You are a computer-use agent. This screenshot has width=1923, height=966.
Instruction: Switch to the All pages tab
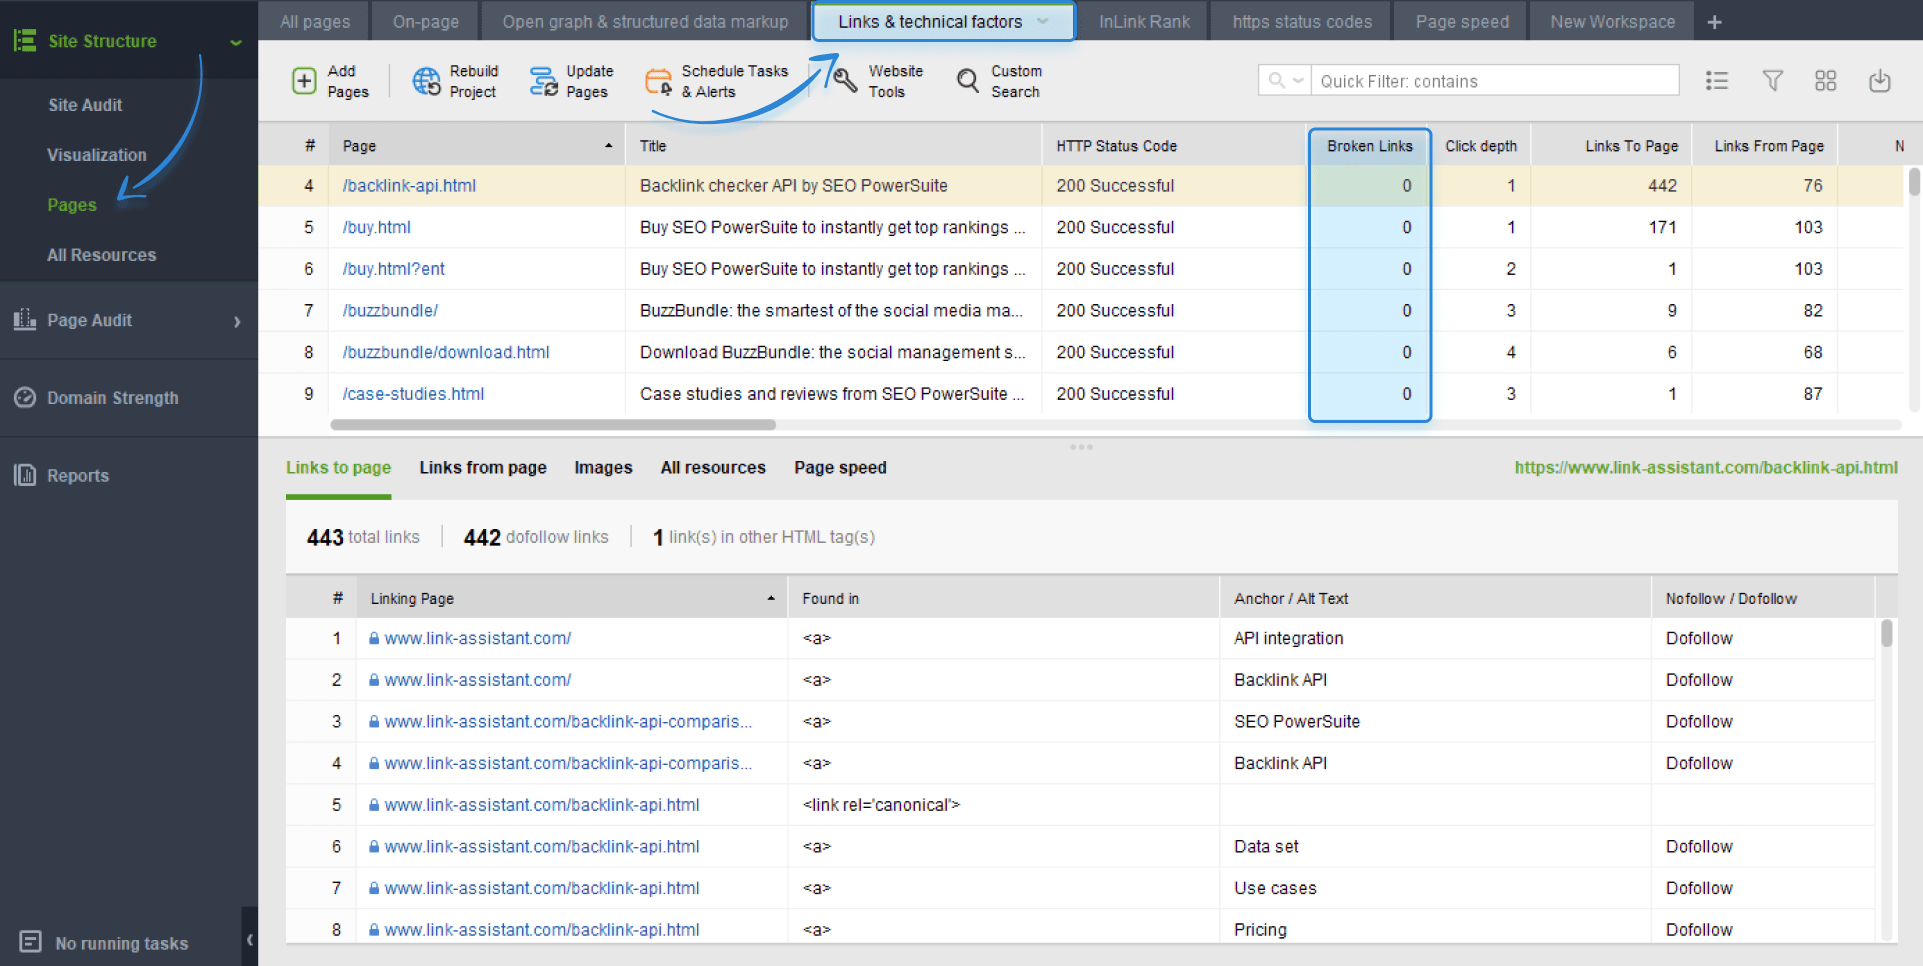click(315, 21)
